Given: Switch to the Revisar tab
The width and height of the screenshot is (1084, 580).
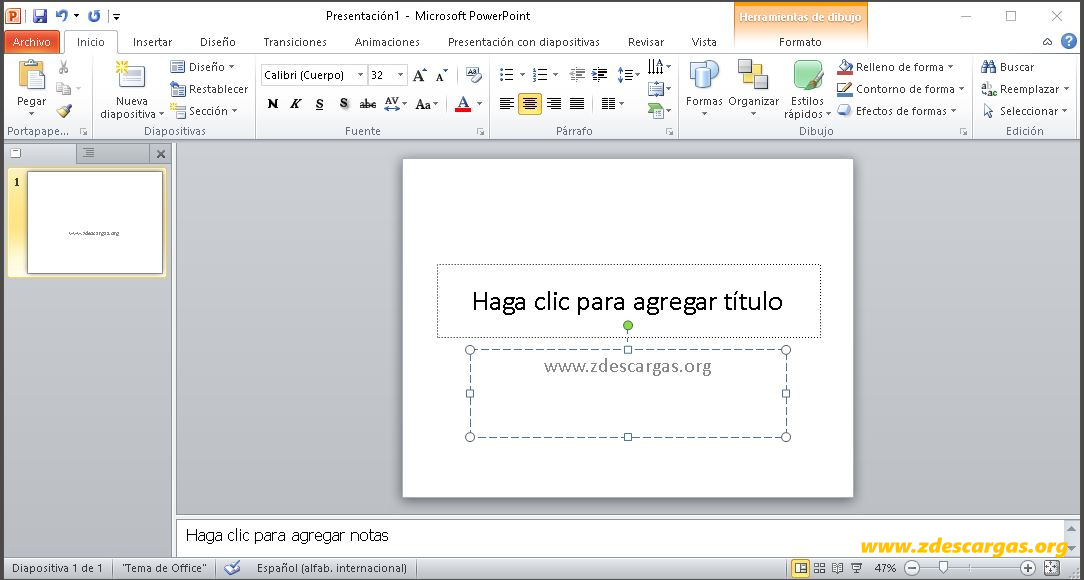Looking at the screenshot, I should (646, 42).
